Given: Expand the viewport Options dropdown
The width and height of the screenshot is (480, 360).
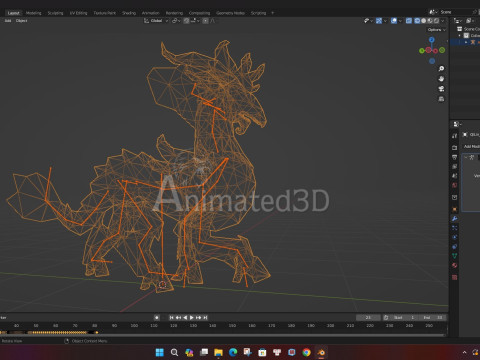Looking at the screenshot, I should coord(436,30).
